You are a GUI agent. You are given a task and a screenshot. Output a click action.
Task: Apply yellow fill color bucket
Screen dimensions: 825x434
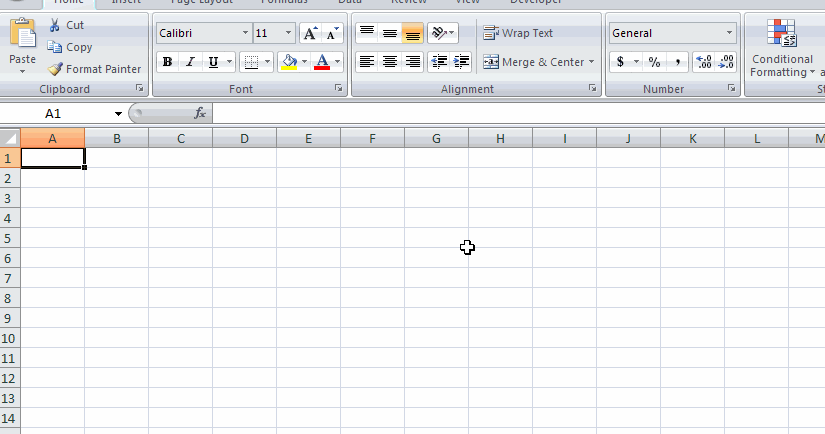(x=289, y=62)
